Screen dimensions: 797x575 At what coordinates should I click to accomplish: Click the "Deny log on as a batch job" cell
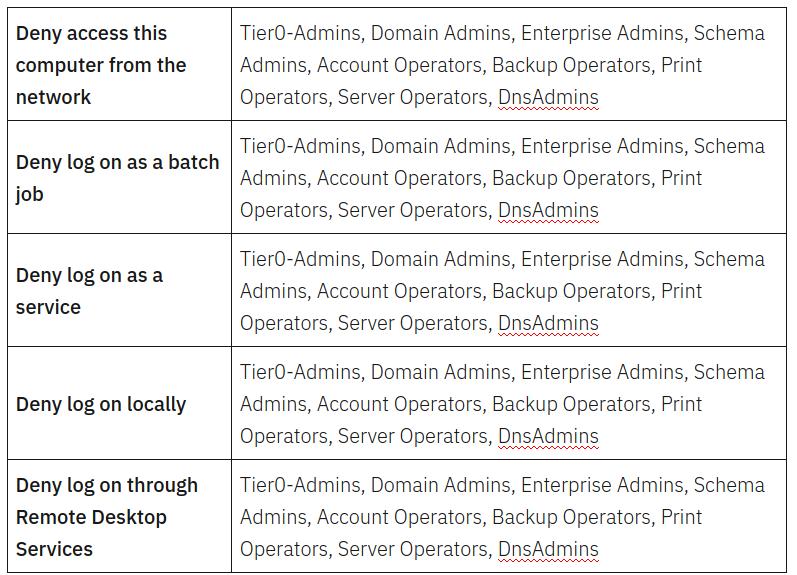point(117,178)
